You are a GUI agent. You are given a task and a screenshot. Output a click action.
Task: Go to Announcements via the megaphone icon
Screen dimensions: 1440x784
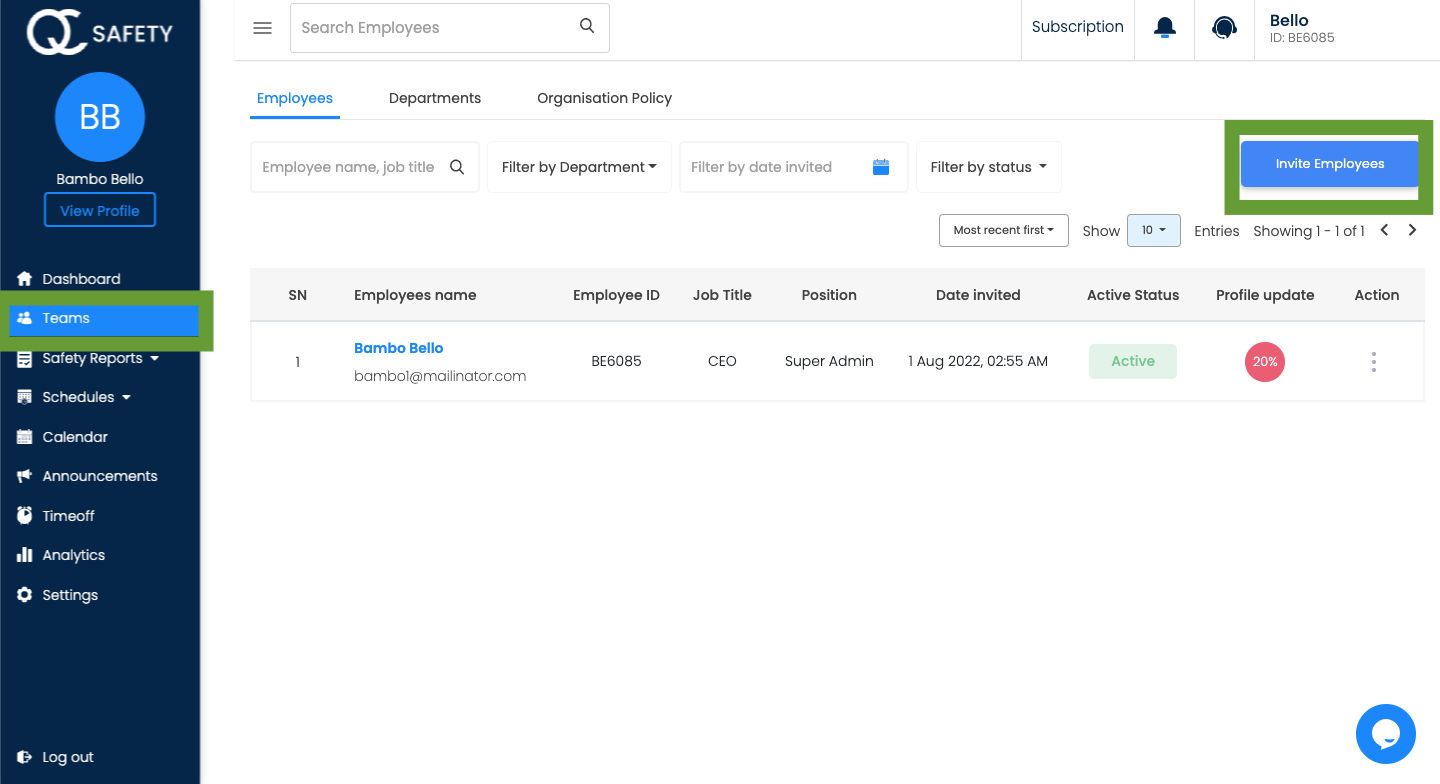(x=99, y=476)
